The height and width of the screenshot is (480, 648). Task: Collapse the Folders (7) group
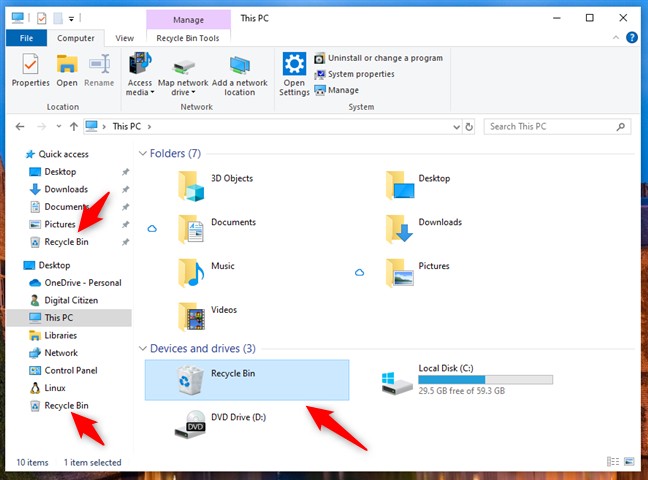point(142,154)
